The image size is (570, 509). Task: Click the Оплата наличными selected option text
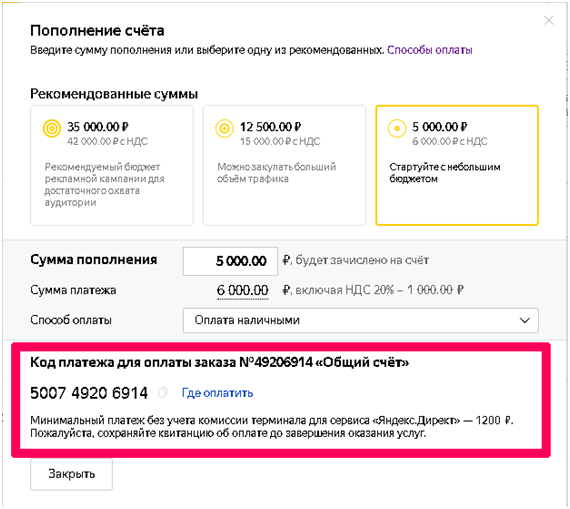(x=247, y=320)
